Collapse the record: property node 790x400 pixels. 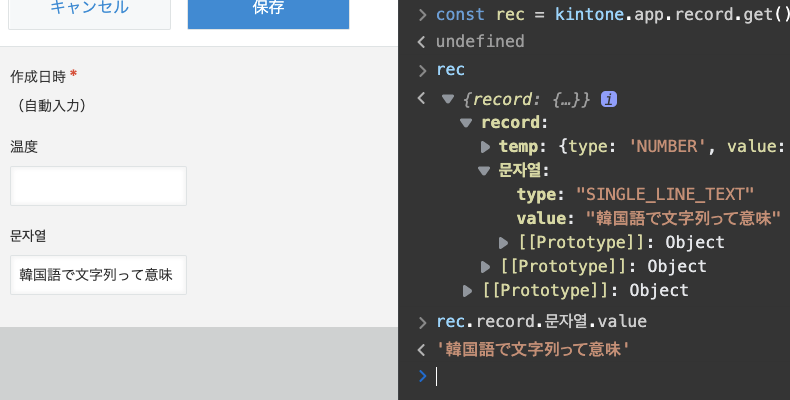pos(466,122)
